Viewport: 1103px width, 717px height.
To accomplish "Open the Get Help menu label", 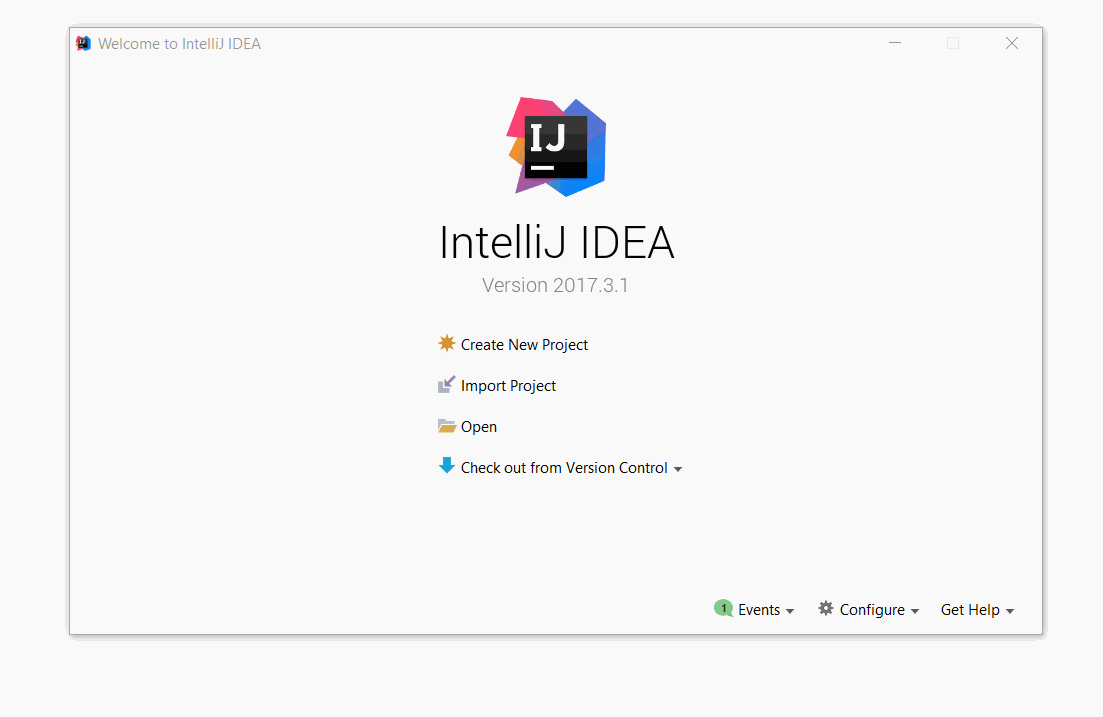I will (x=970, y=610).
